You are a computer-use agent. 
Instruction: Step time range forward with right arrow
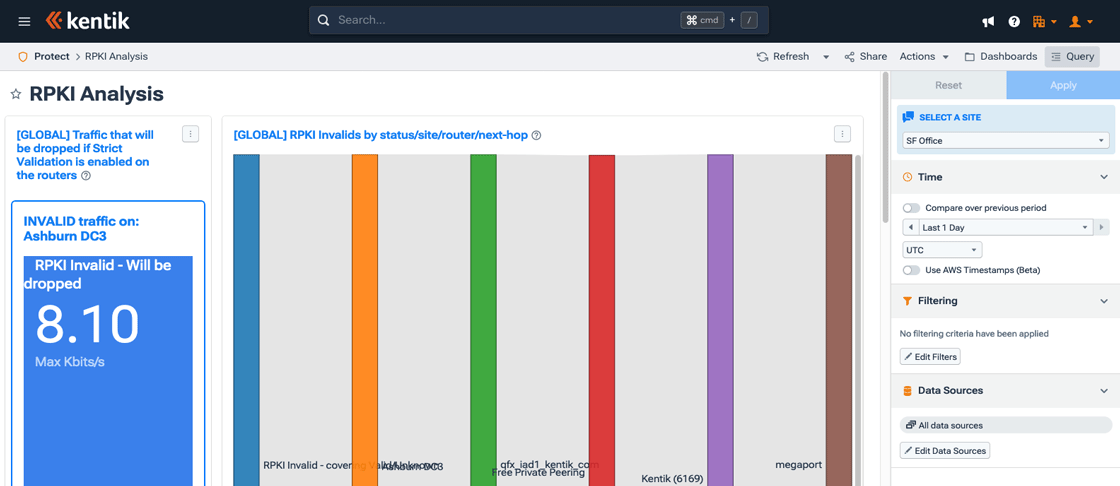pyautogui.click(x=1102, y=228)
